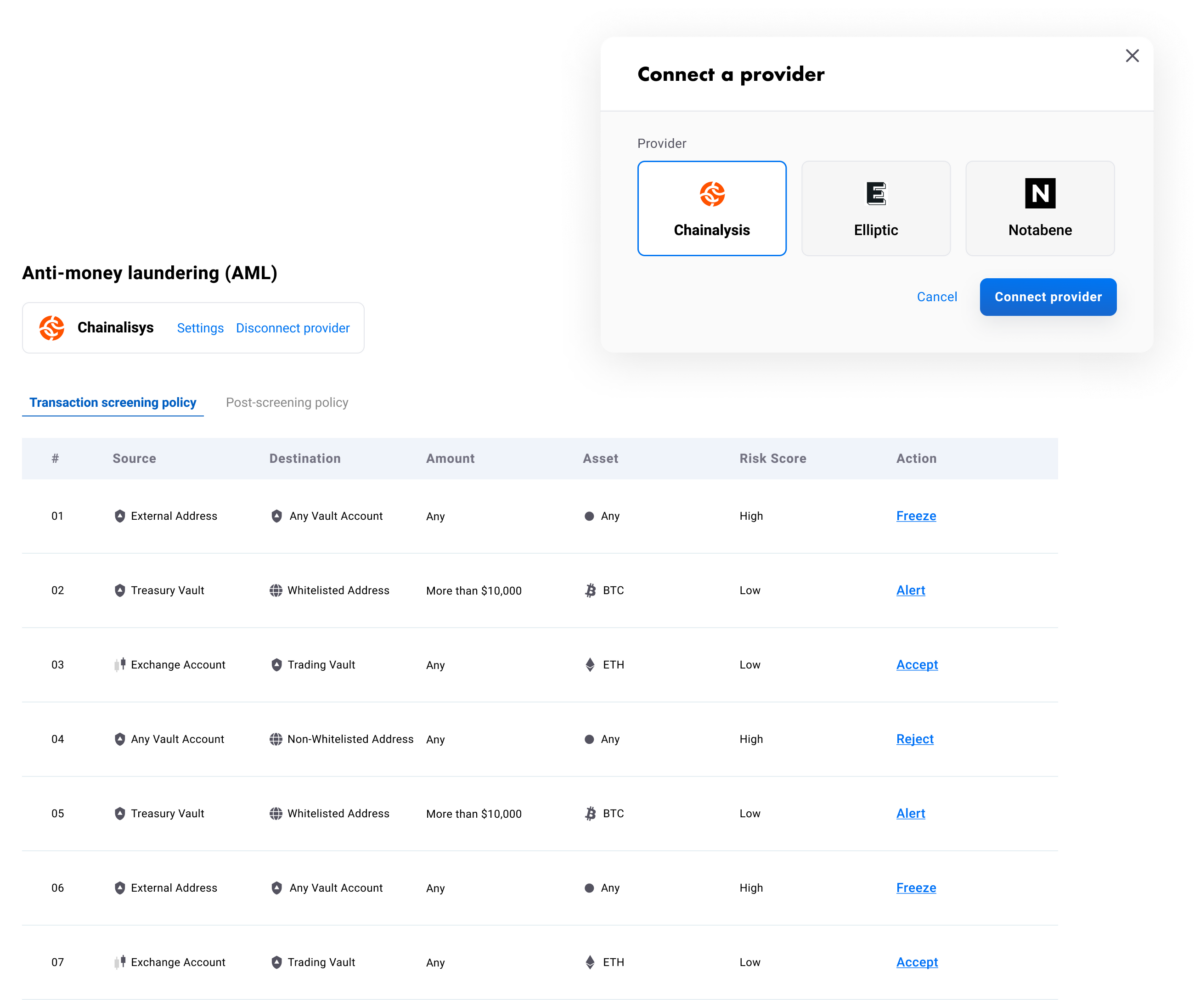
Task: Click the Destination column header
Action: 305,458
